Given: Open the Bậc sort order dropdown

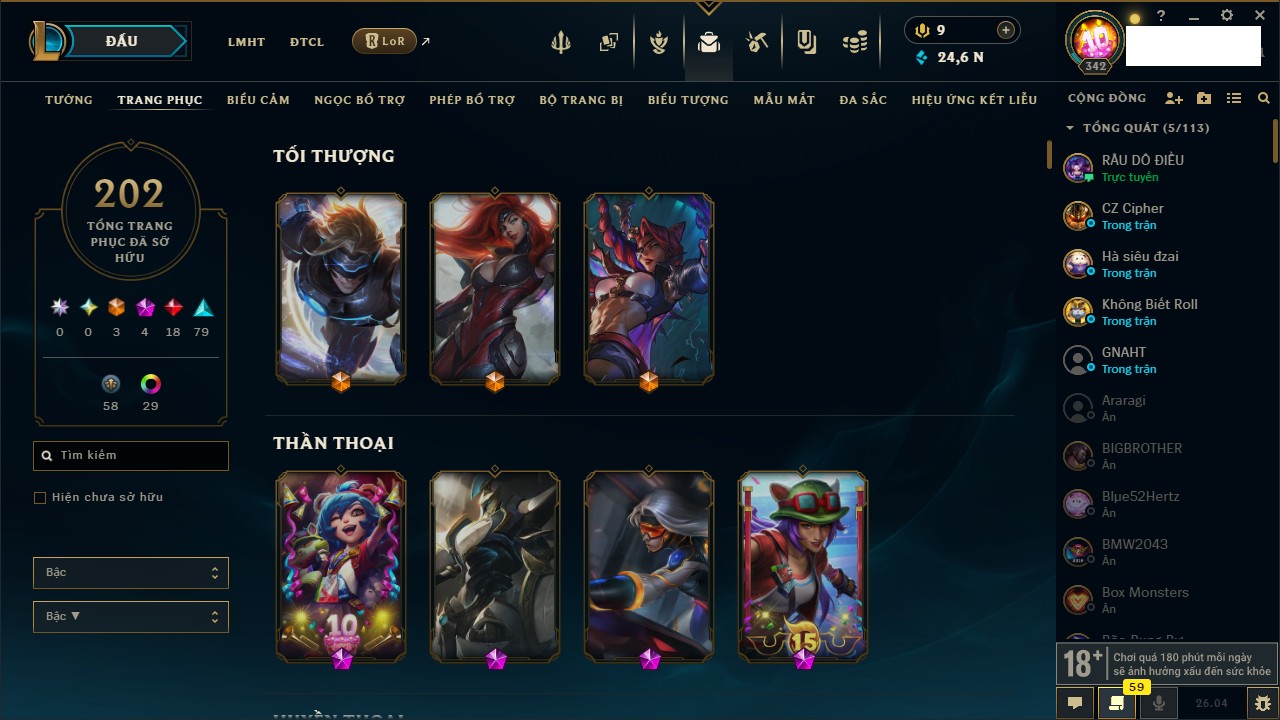Looking at the screenshot, I should point(131,617).
